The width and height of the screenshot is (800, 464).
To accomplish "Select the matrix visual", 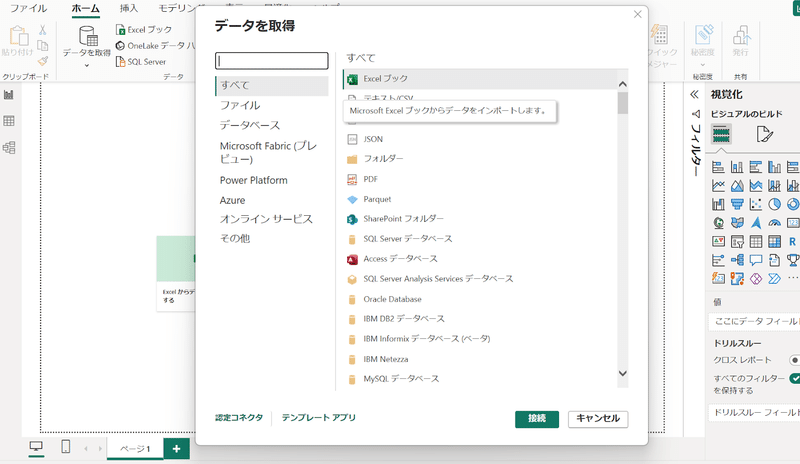I will pos(774,241).
